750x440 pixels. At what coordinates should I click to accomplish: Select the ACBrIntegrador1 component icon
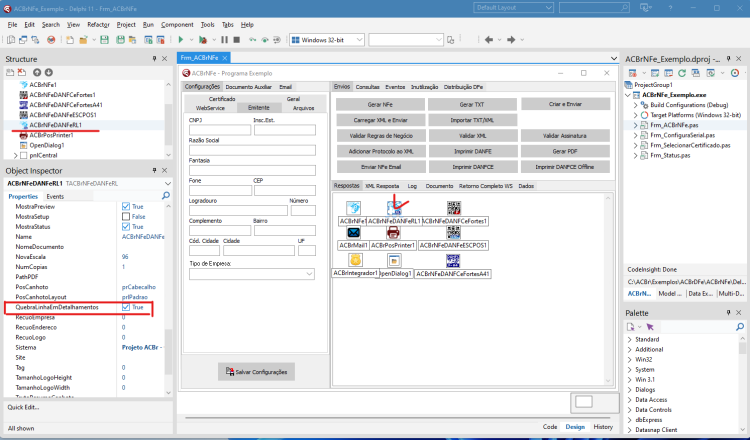pyautogui.click(x=355, y=260)
